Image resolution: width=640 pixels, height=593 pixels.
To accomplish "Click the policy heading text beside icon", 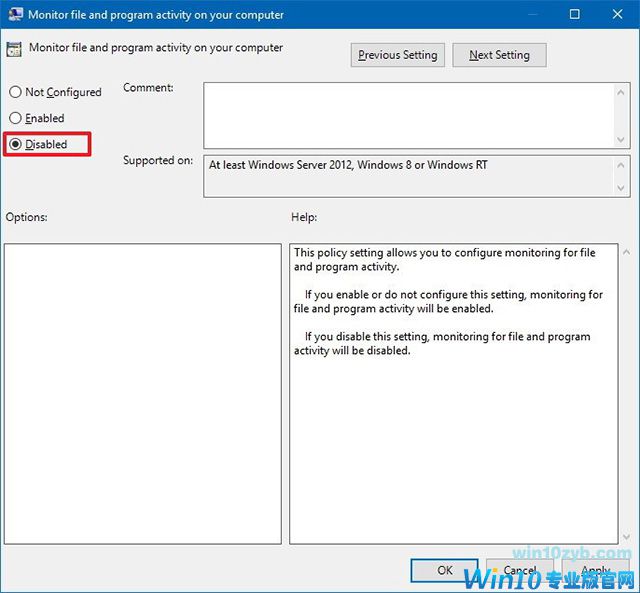I will pos(156,48).
